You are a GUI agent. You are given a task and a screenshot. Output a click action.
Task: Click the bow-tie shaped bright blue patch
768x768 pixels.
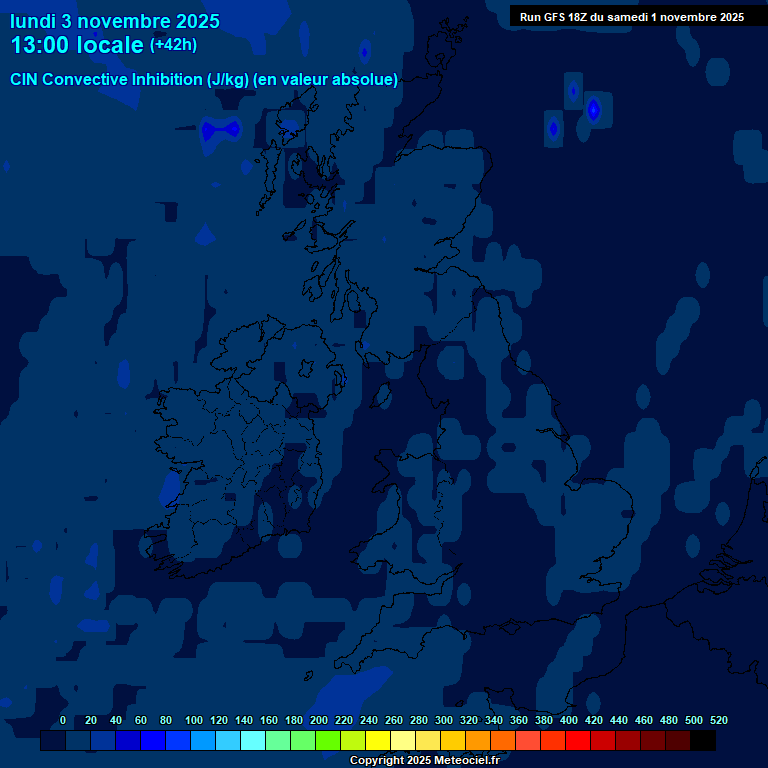click(221, 129)
